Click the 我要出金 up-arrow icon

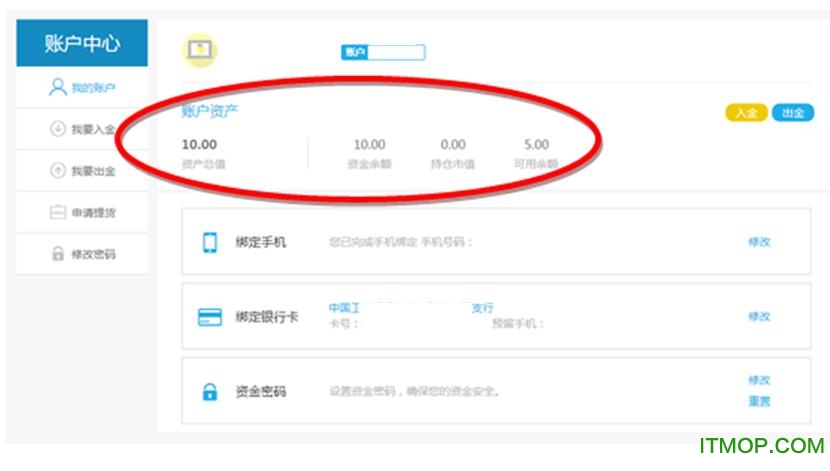click(x=58, y=170)
